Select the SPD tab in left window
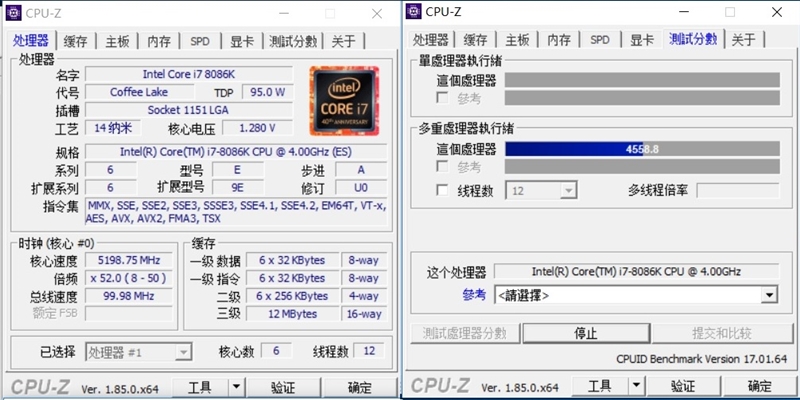The height and width of the screenshot is (400, 800). pyautogui.click(x=200, y=41)
